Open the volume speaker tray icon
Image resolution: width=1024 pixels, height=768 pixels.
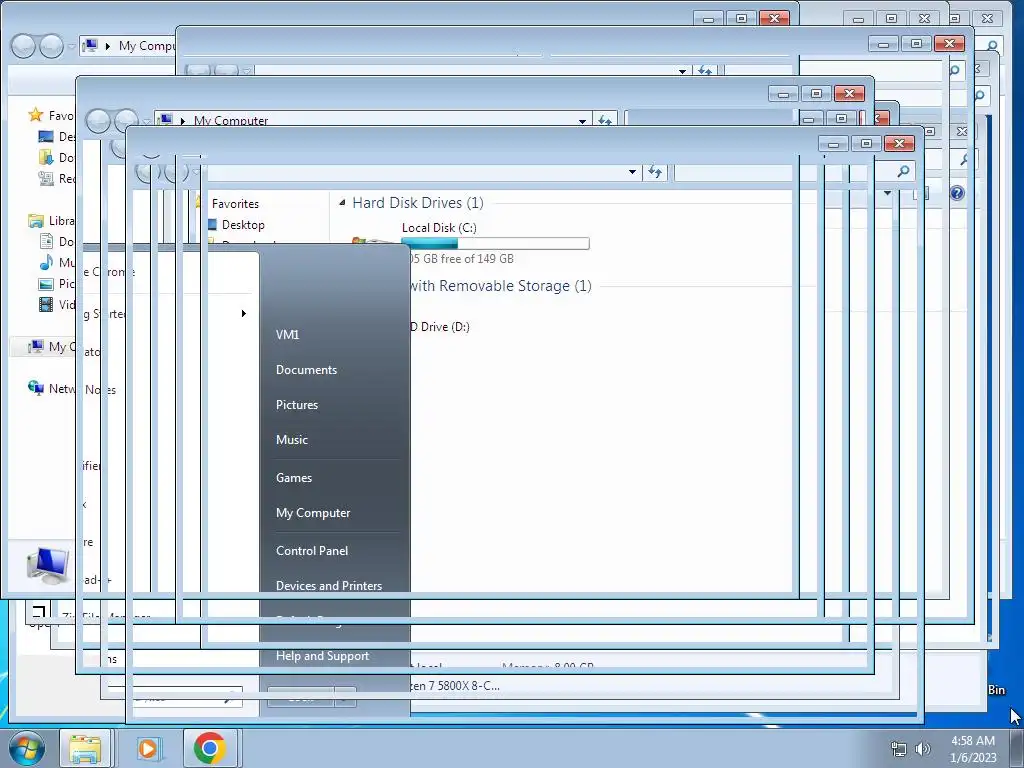pos(923,749)
